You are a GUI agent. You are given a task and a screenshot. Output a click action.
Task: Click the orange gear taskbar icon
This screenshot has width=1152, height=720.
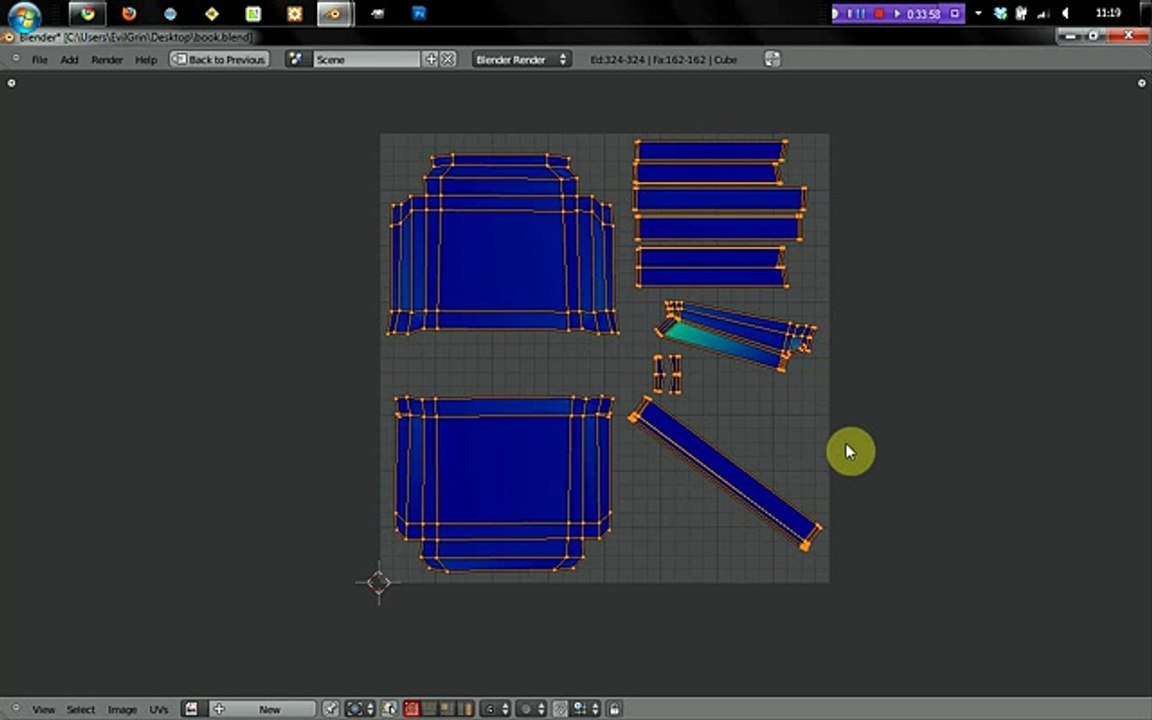295,13
